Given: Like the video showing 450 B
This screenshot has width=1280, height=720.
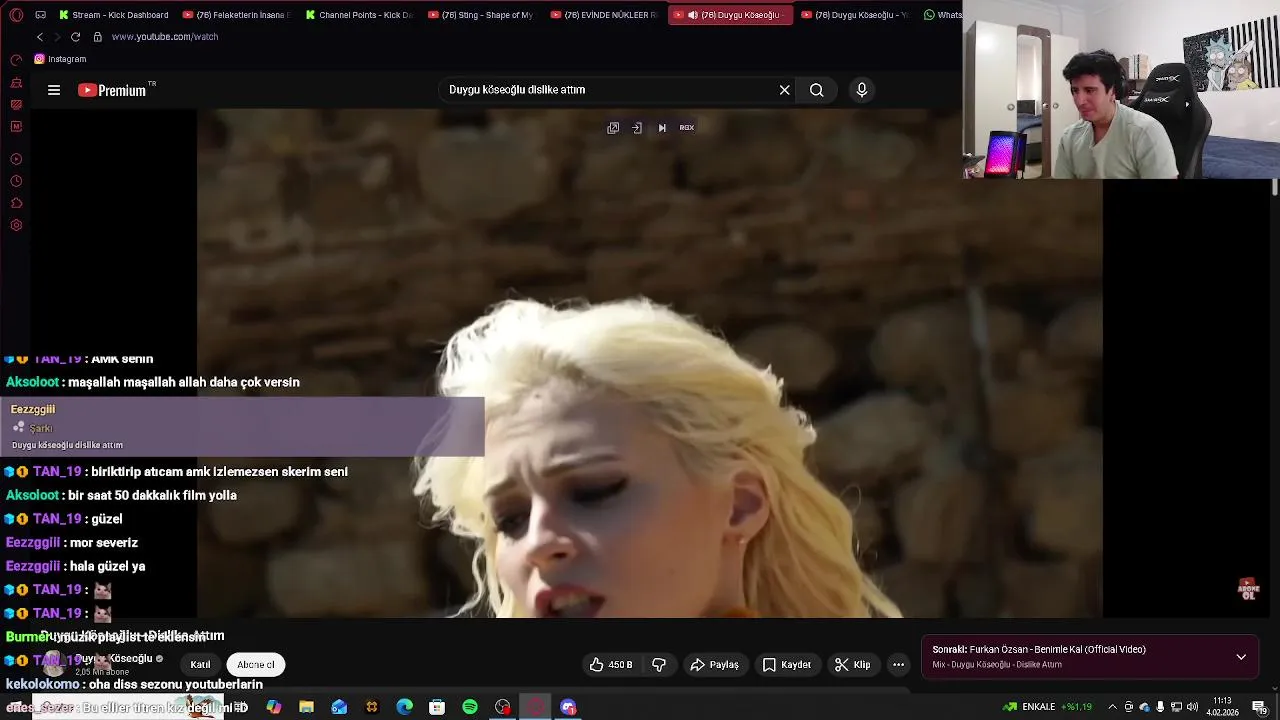Looking at the screenshot, I should click(610, 665).
